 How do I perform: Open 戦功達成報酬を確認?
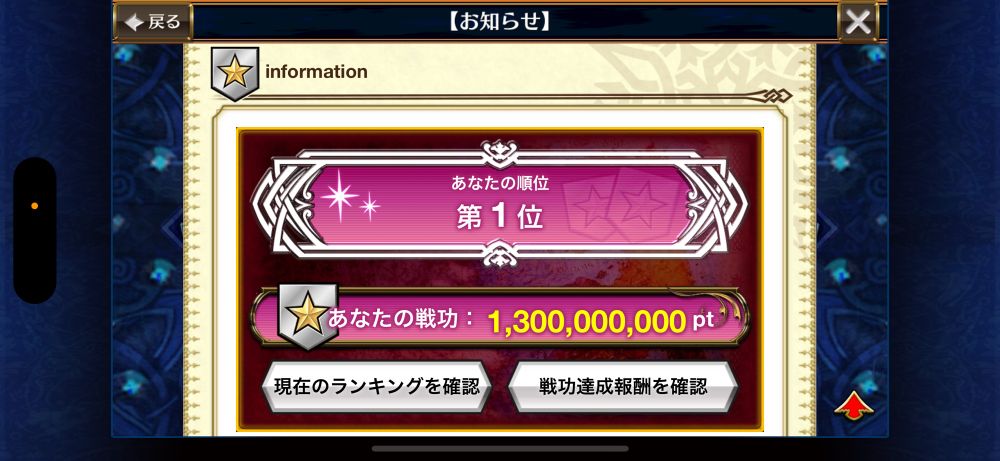623,386
